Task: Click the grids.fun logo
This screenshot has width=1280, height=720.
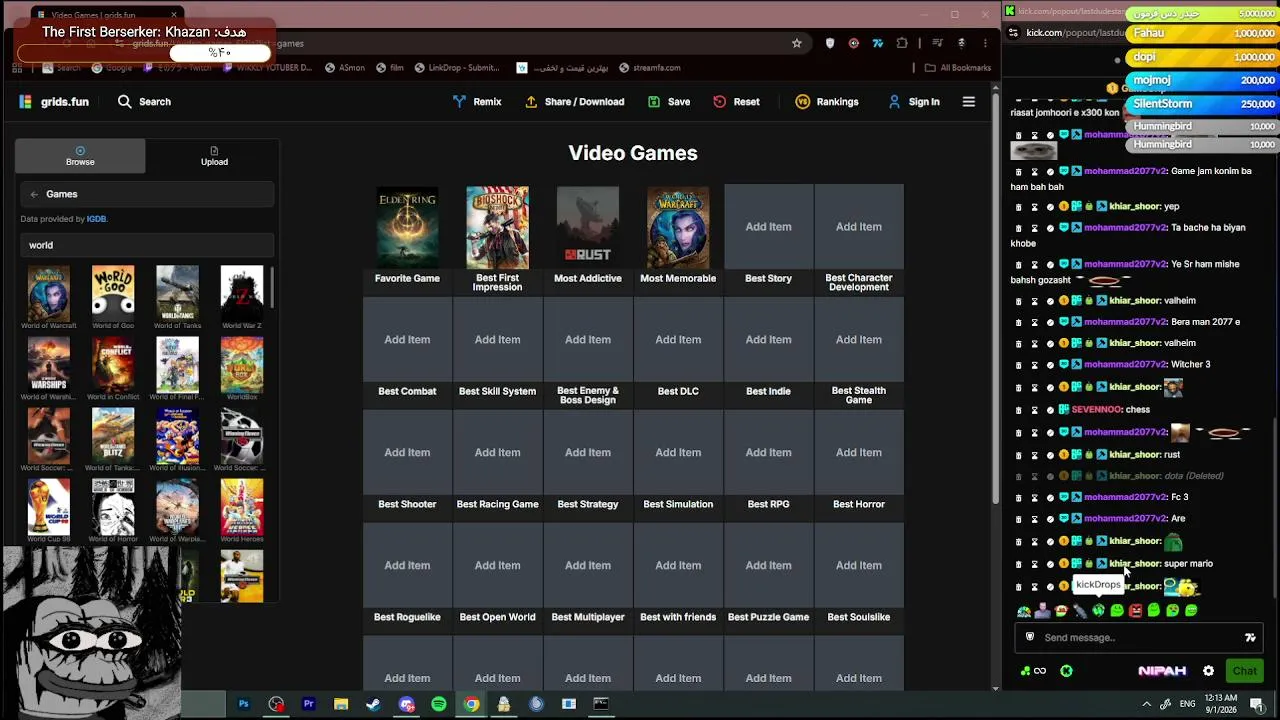Action: (x=54, y=102)
